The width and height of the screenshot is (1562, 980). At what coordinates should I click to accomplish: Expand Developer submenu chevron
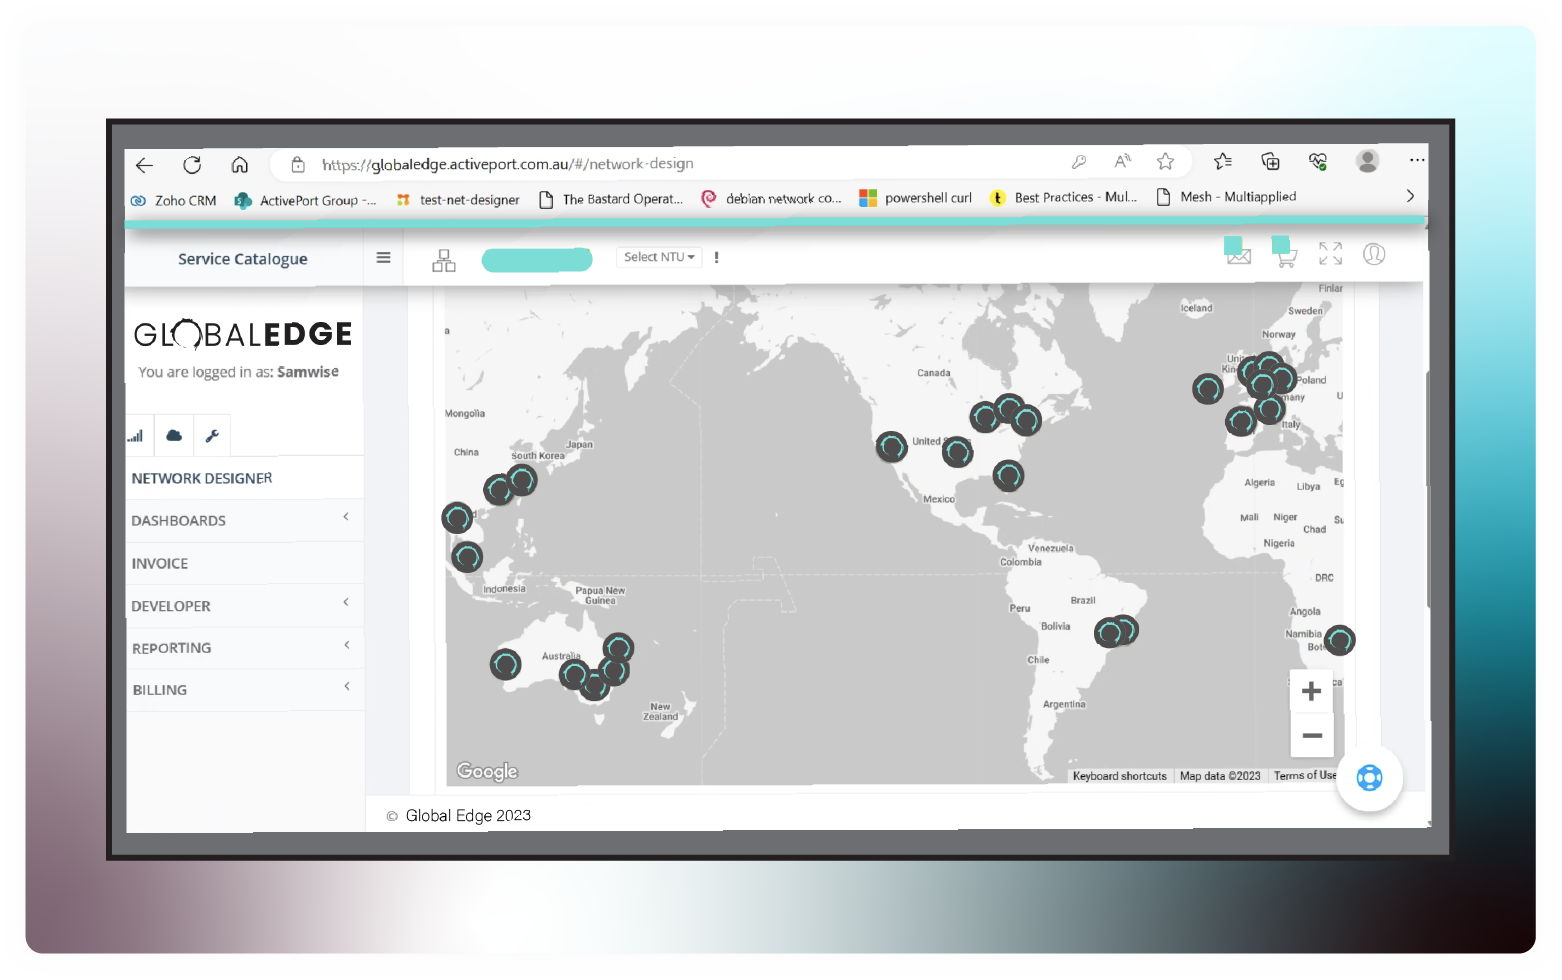346,602
